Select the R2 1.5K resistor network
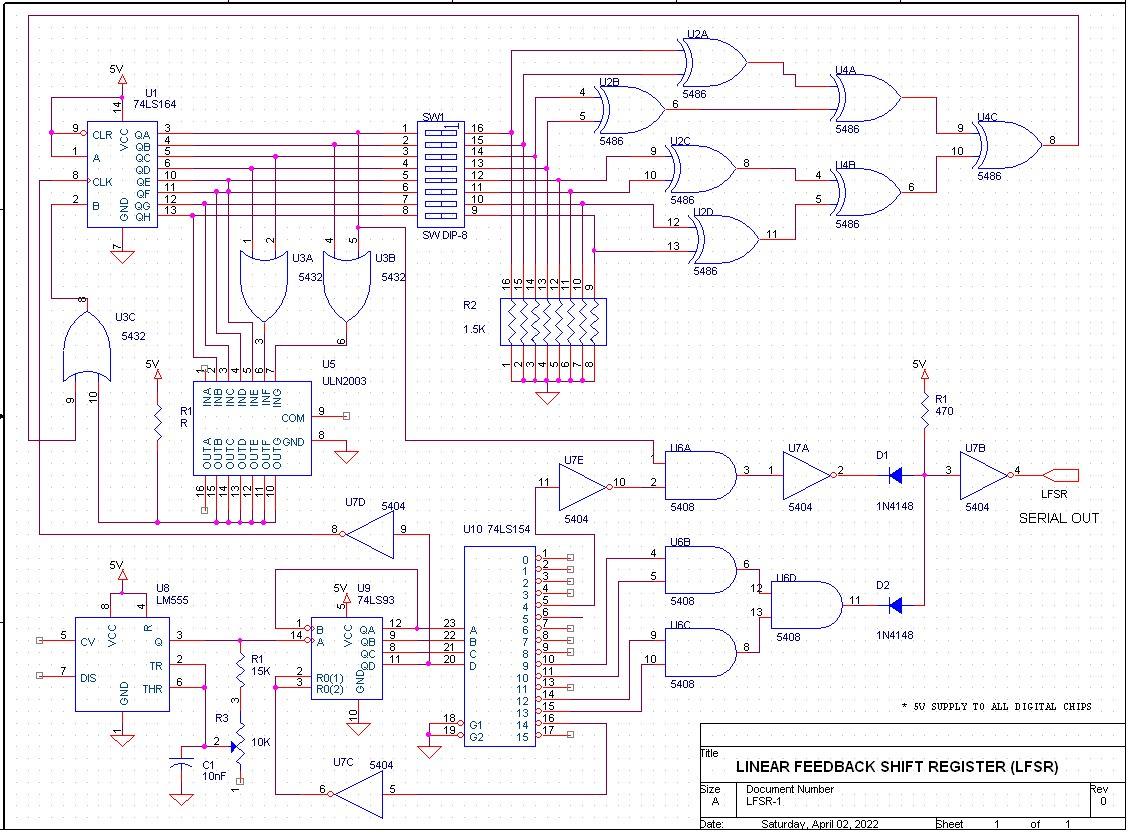 tap(553, 322)
